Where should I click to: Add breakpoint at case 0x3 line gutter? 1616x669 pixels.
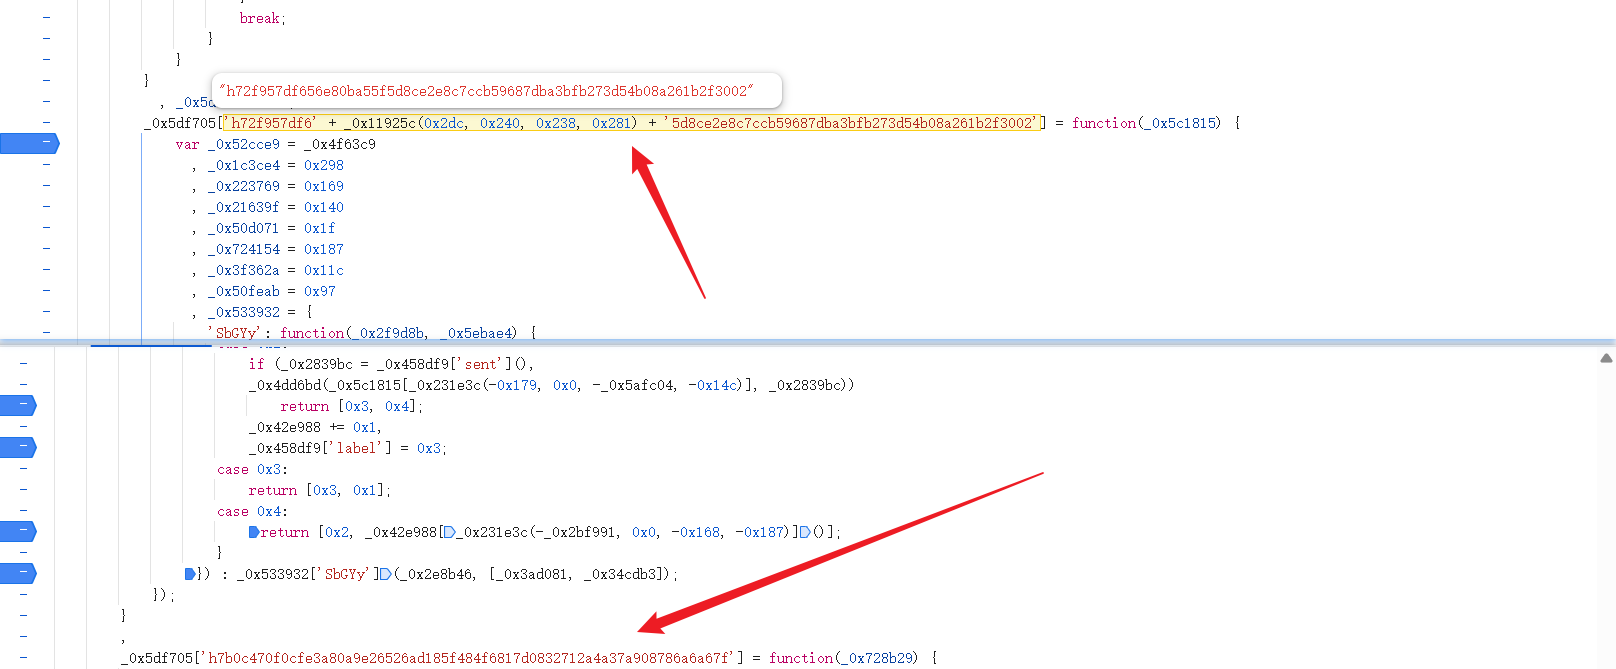point(23,469)
